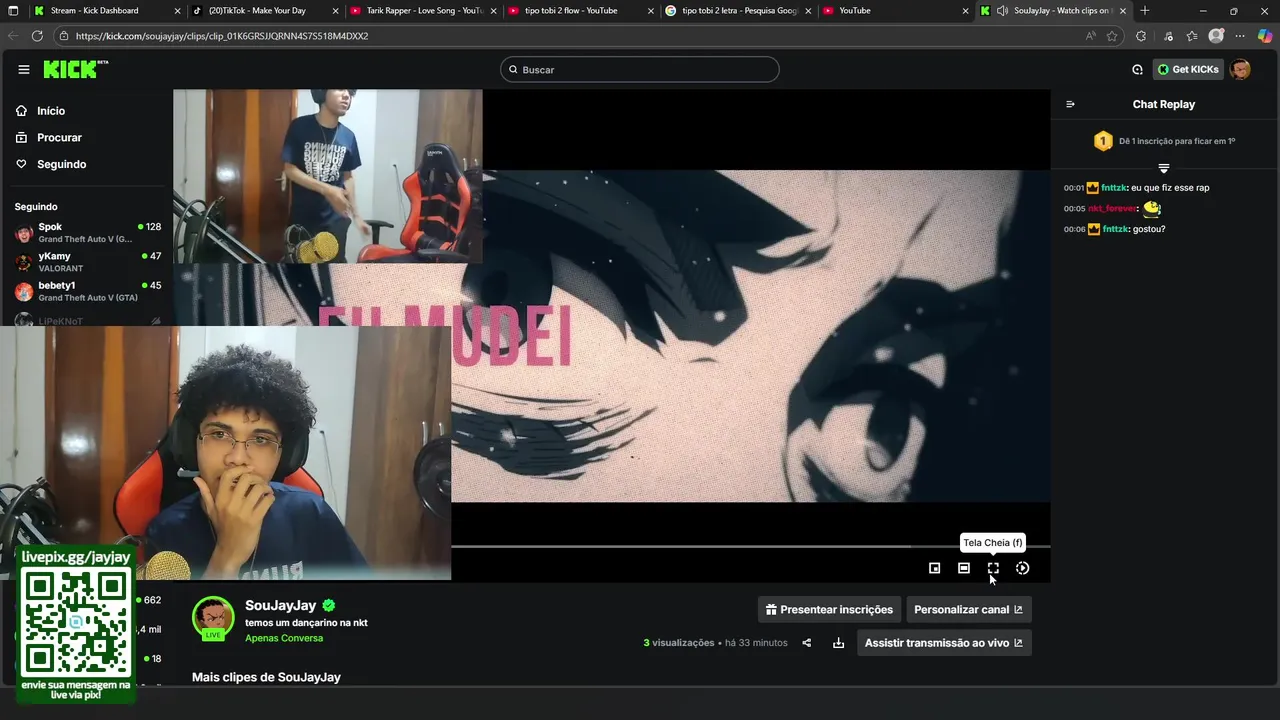This screenshot has height=720, width=1280.
Task: Open the user profile avatar menu
Action: point(1240,69)
